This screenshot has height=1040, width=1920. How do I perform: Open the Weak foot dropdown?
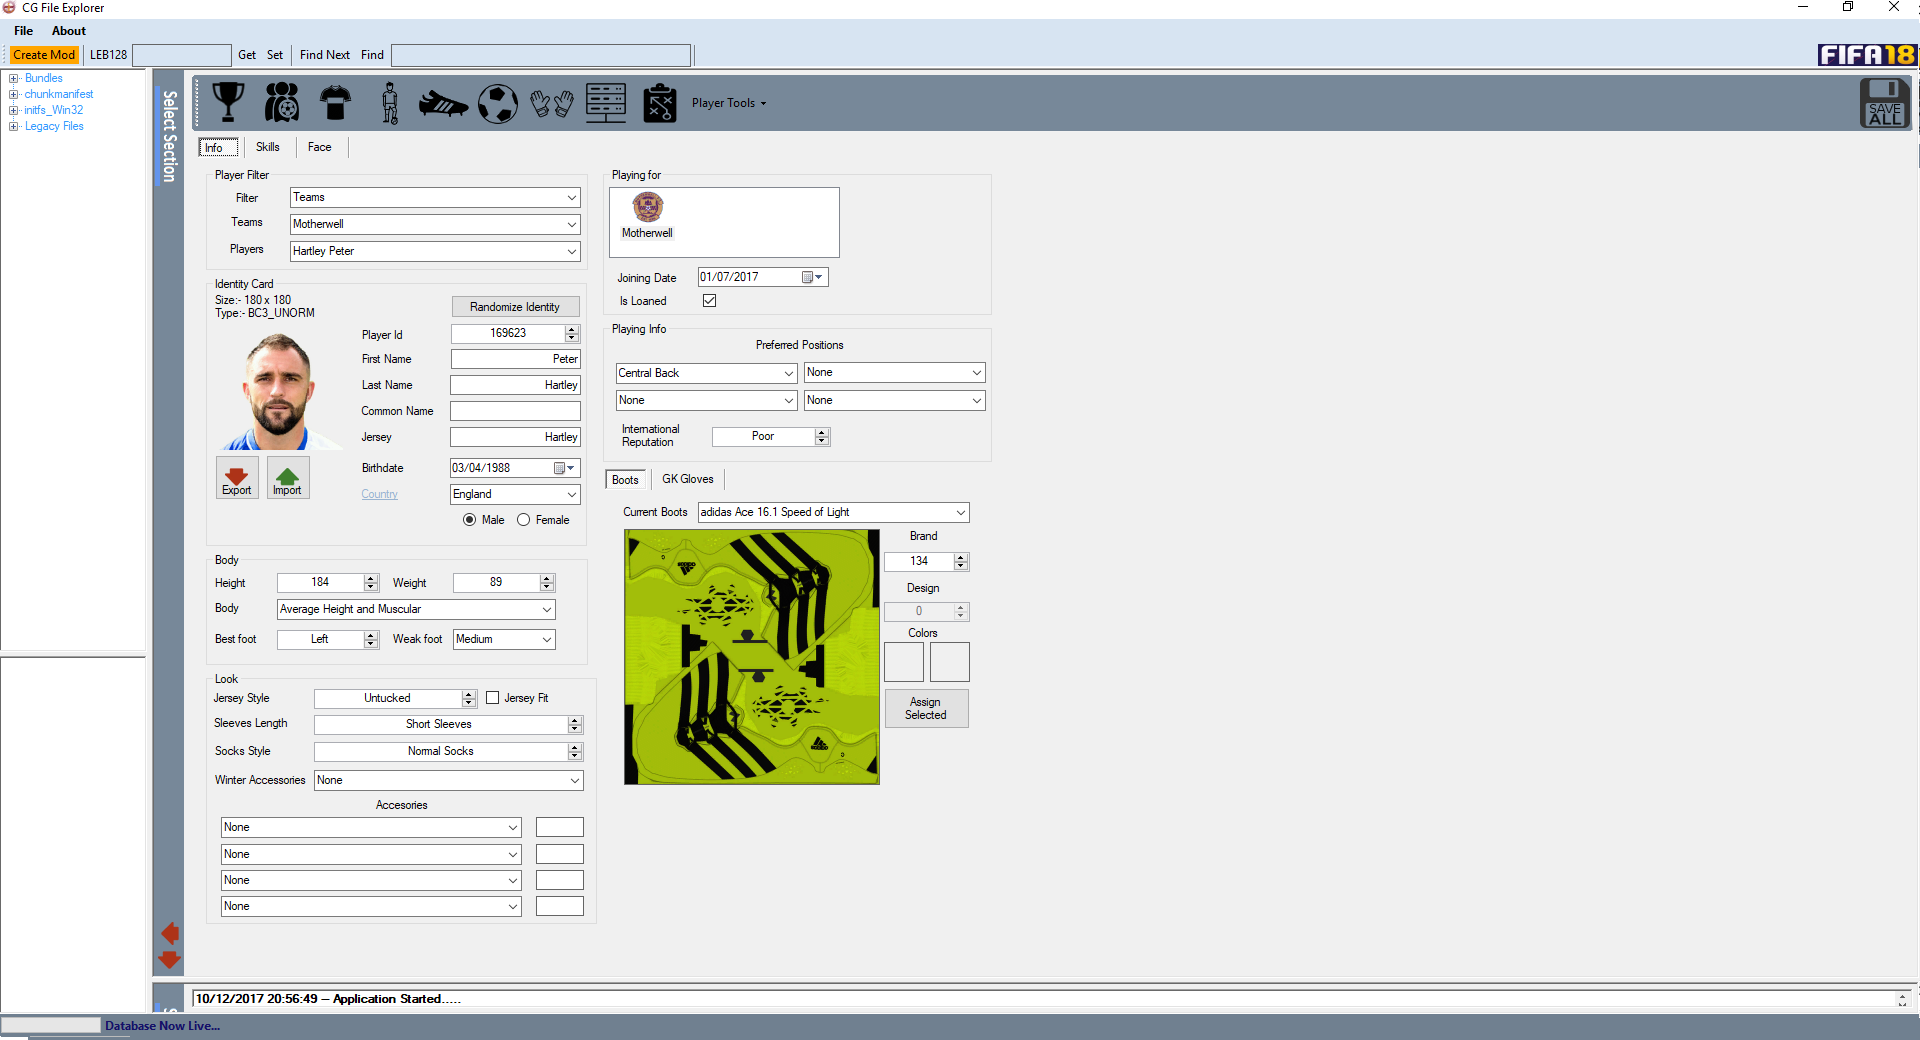(x=504, y=639)
